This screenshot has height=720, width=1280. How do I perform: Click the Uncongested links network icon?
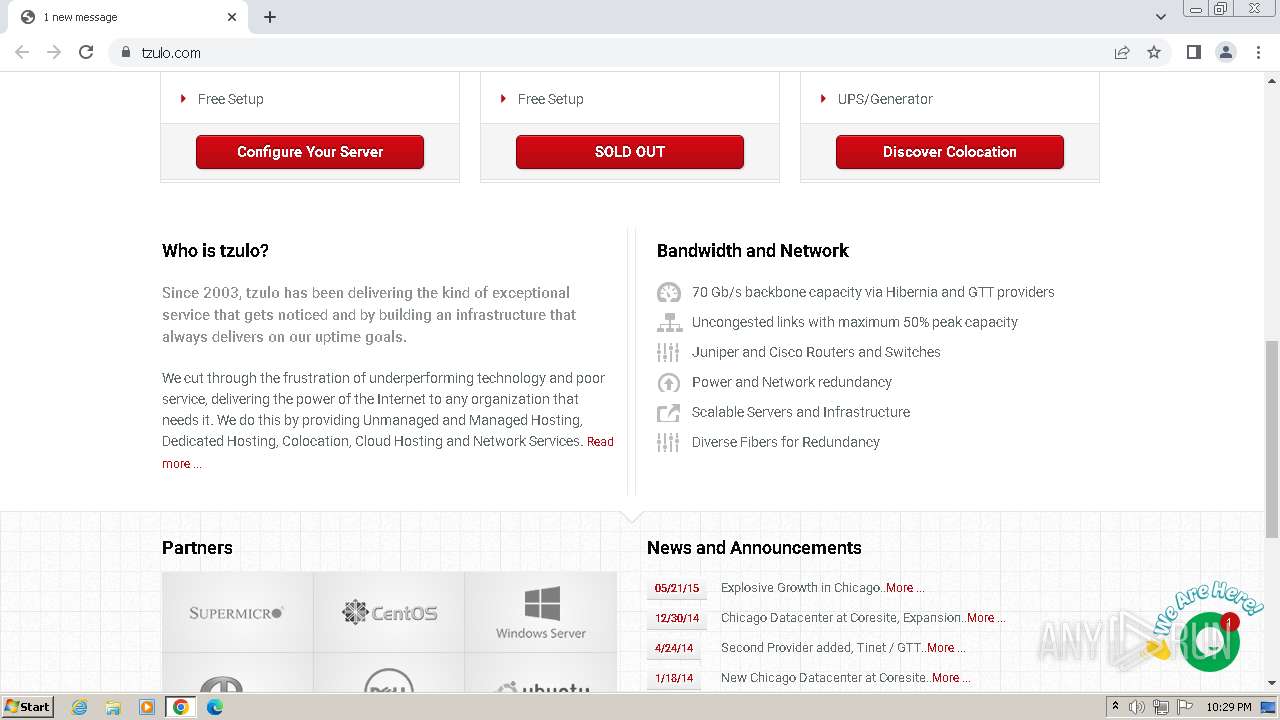(x=668, y=322)
